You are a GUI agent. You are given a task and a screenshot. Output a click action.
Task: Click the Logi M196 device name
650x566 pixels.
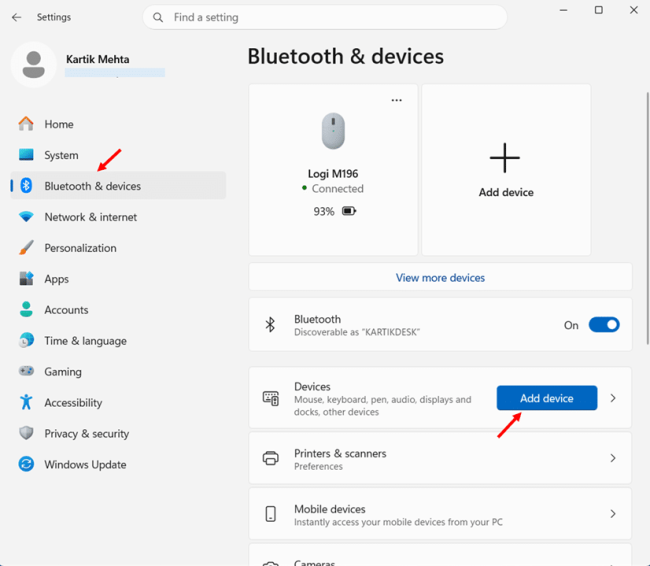coord(333,174)
